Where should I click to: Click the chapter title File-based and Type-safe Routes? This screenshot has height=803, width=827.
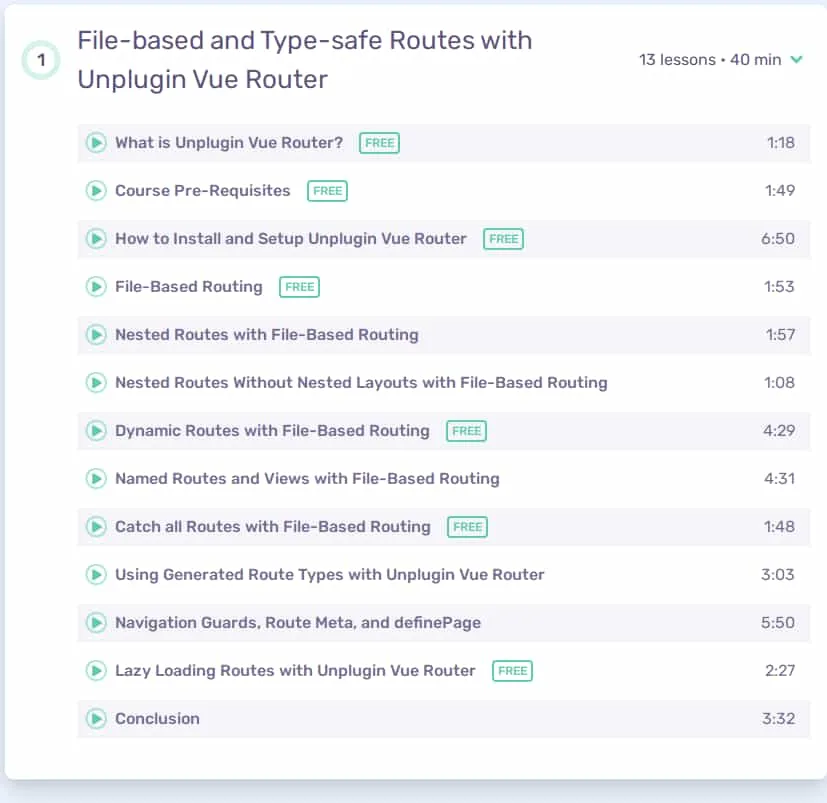(x=305, y=60)
